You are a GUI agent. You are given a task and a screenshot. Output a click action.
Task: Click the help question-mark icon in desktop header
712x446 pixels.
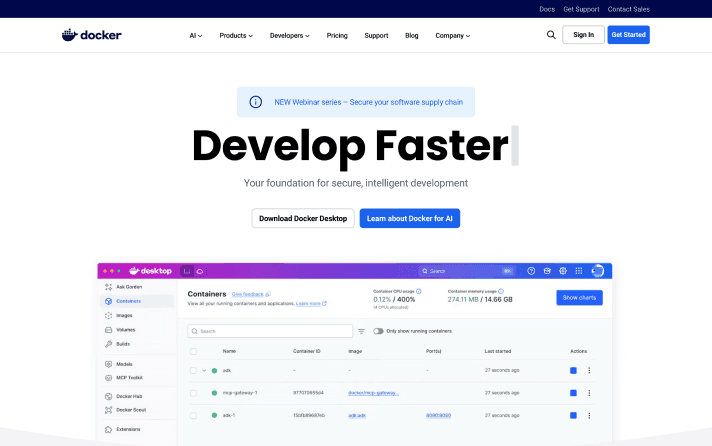[x=531, y=271]
